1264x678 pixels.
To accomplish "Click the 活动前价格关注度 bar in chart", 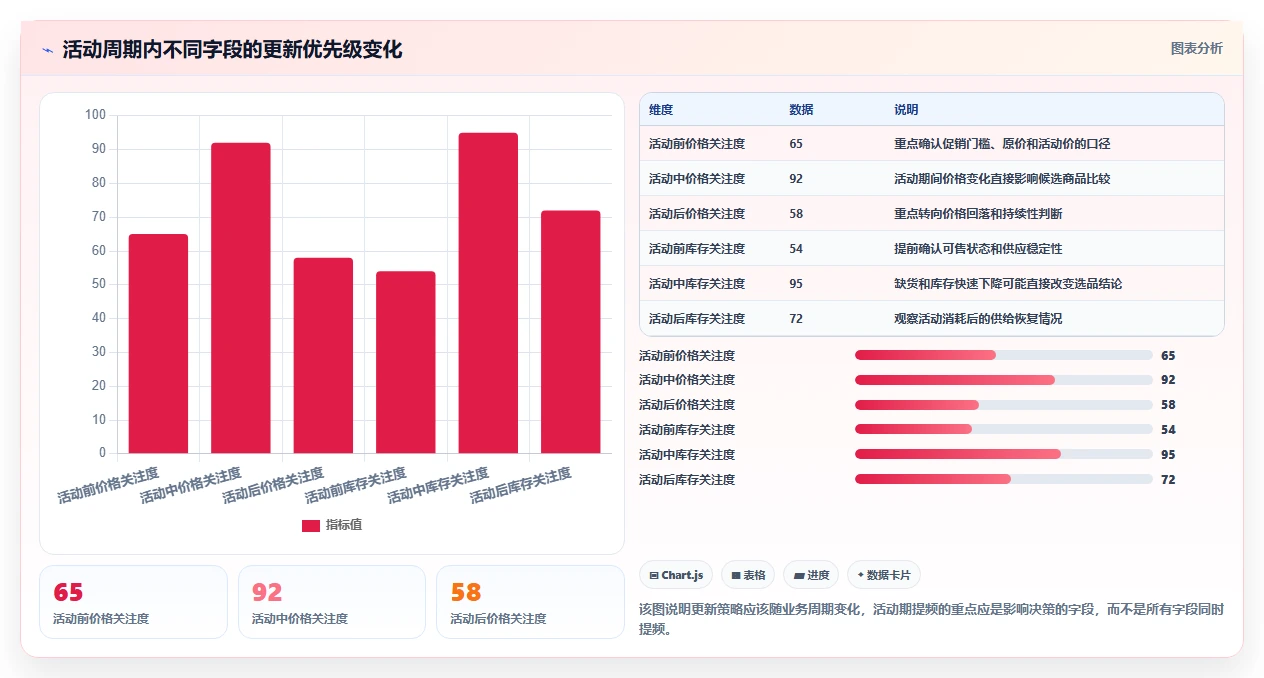I will click(159, 344).
